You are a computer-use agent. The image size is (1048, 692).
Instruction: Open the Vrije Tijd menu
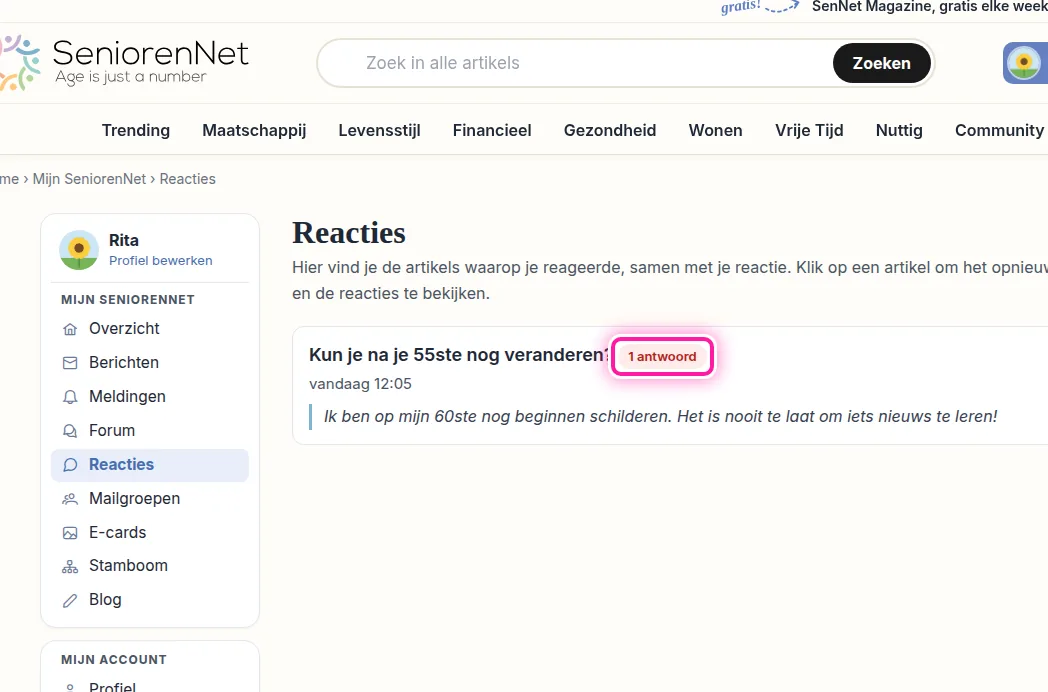tap(809, 130)
